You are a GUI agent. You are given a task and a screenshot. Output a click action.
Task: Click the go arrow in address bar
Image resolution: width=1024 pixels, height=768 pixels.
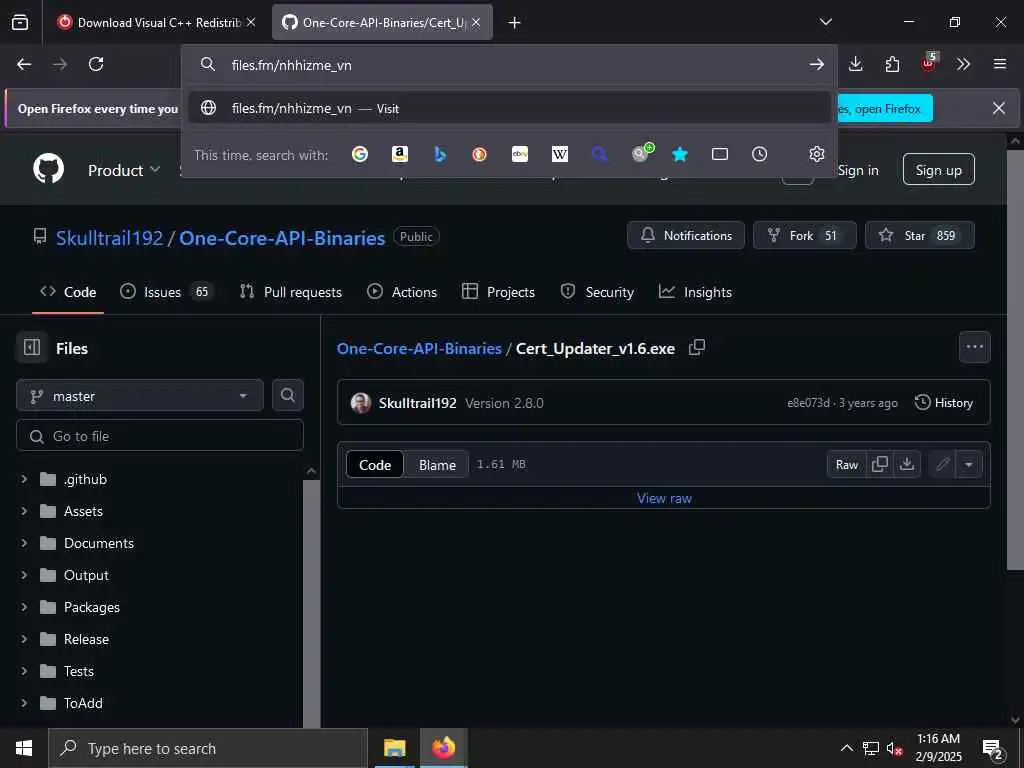816,65
